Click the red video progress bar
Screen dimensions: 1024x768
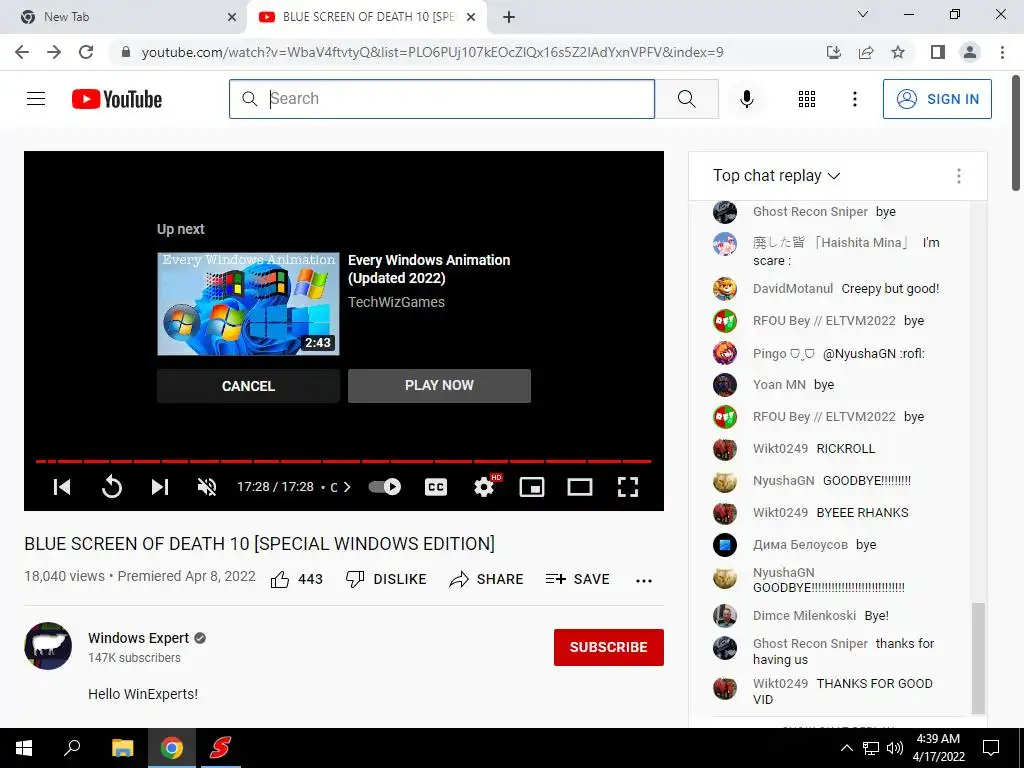click(344, 462)
